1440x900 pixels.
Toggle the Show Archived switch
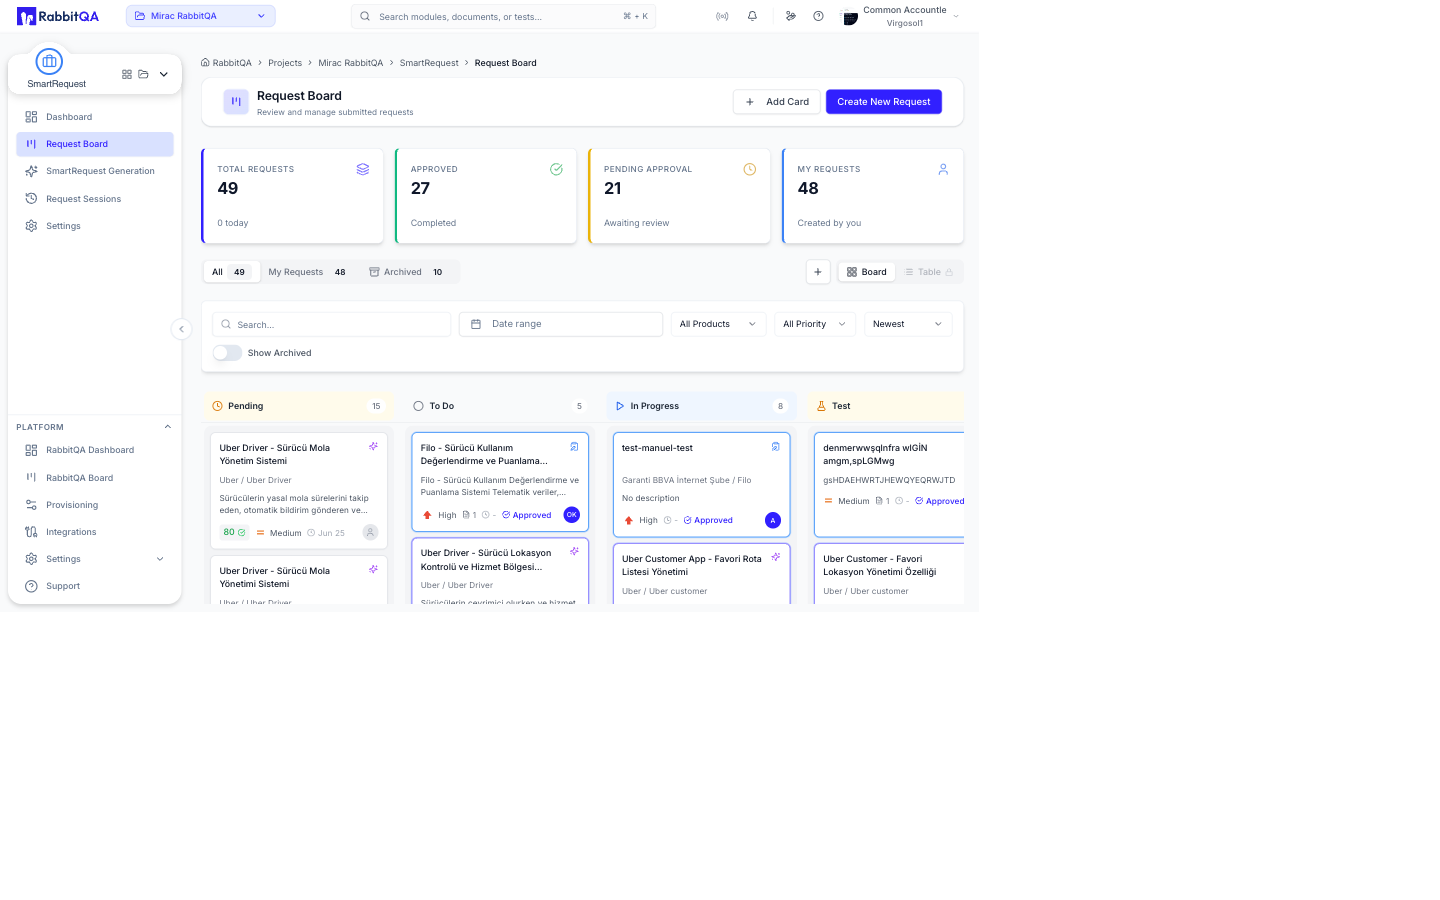coord(227,353)
